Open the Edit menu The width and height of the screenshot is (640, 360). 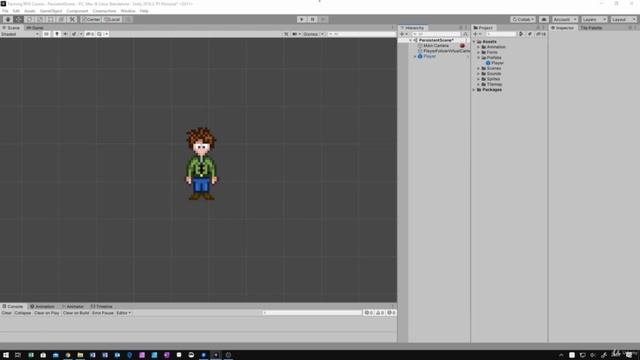tap(16, 11)
